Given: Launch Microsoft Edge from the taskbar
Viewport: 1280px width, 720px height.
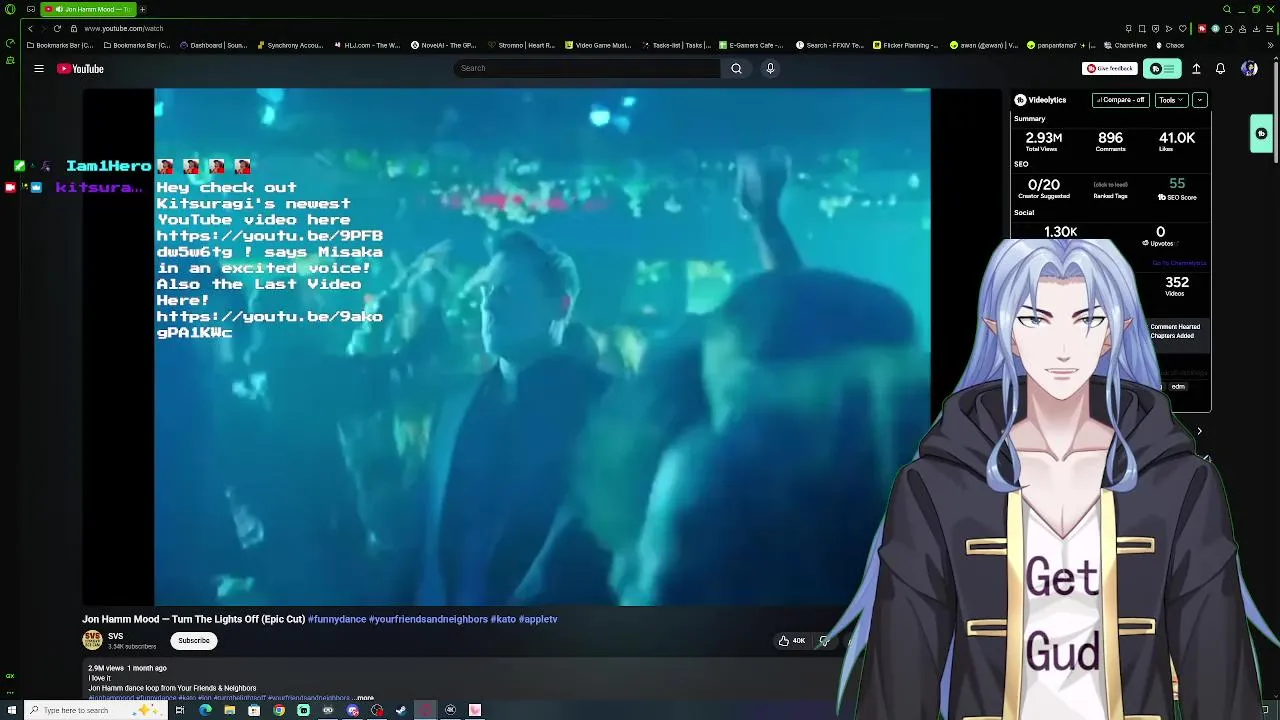Looking at the screenshot, I should pos(205,710).
